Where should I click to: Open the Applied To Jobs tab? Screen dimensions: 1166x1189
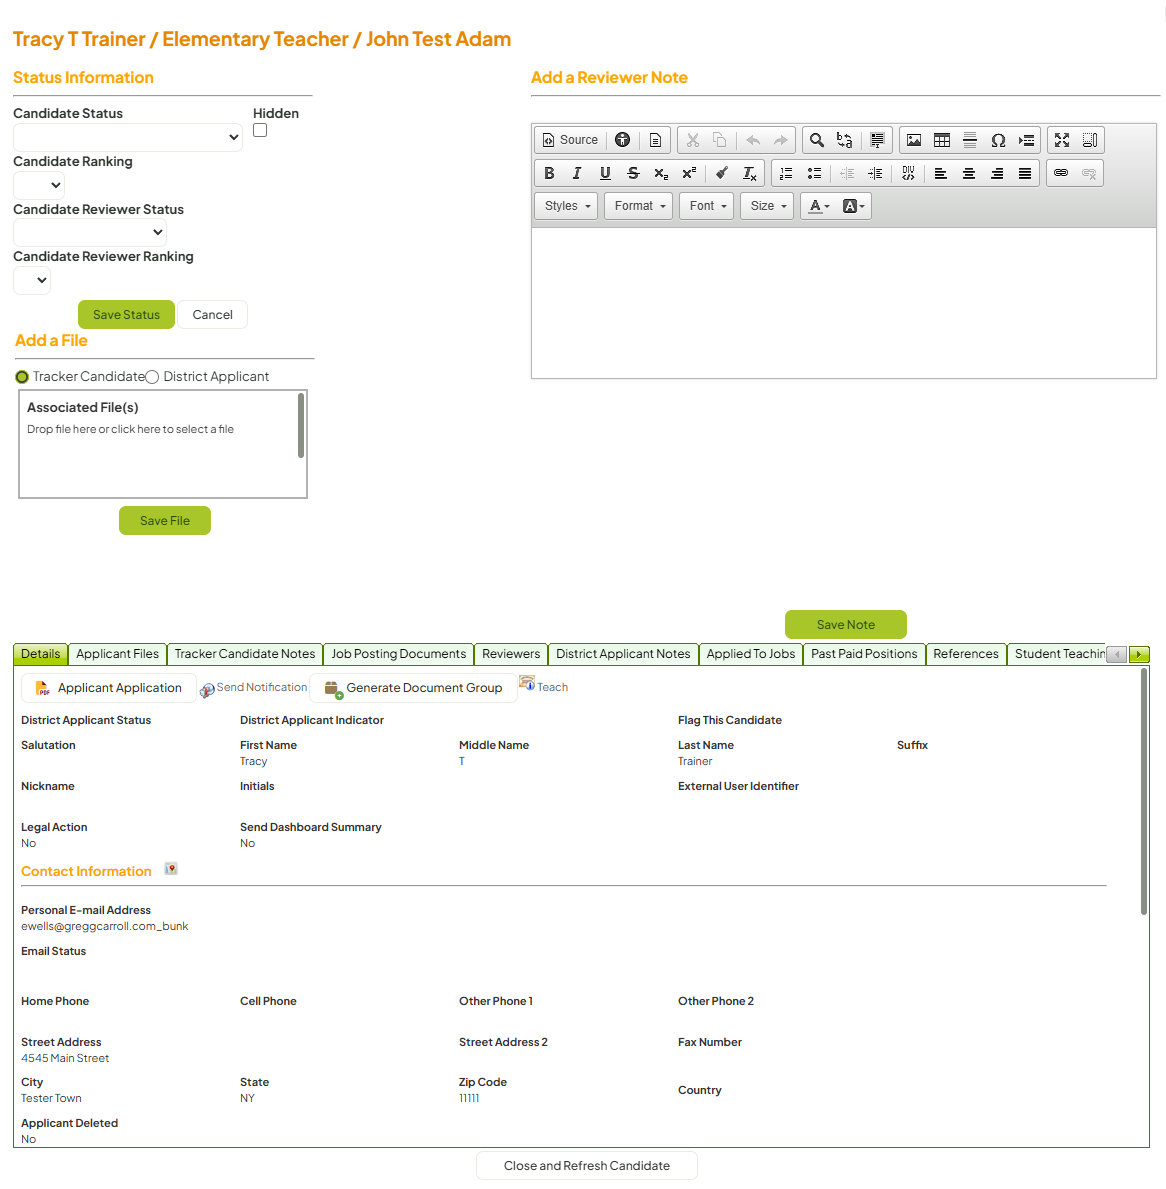(x=751, y=654)
